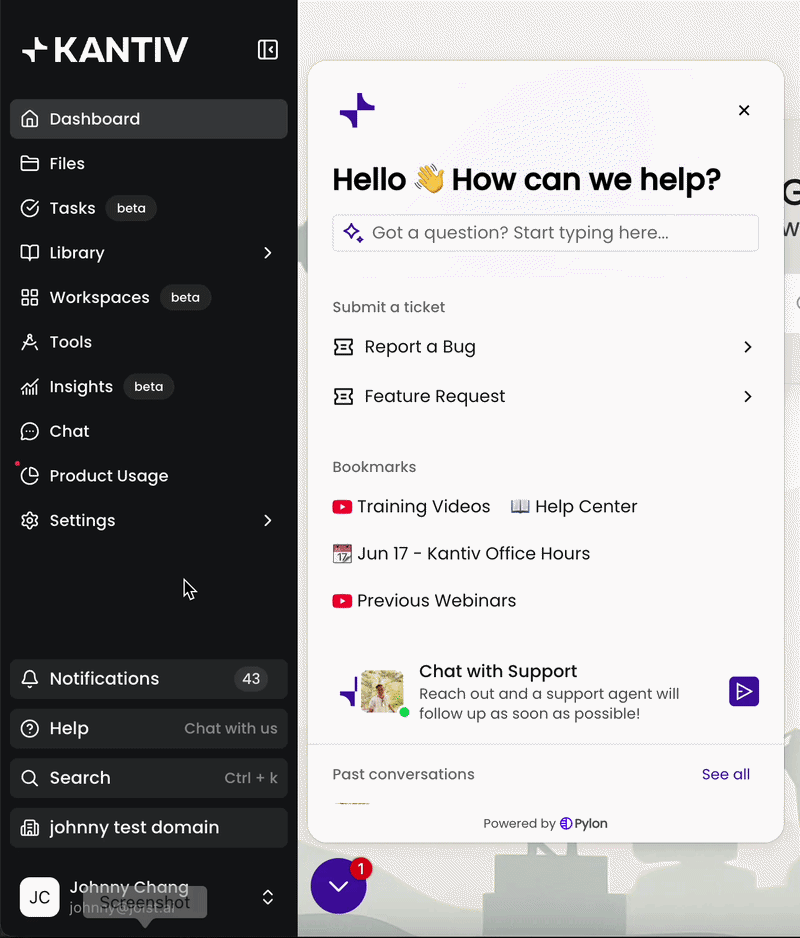Open the Previous Webinars bookmark
Screen dimensions: 800x938
[x=424, y=601]
